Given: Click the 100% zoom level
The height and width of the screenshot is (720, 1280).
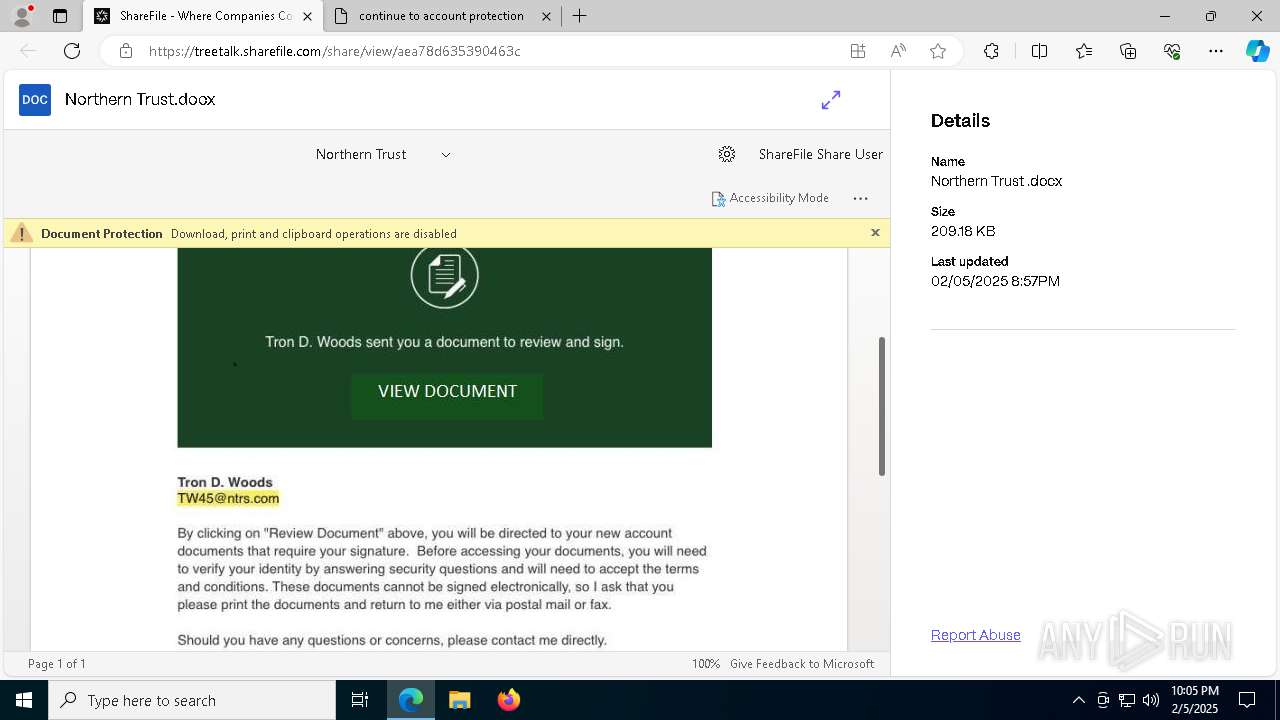Looking at the screenshot, I should 706,664.
